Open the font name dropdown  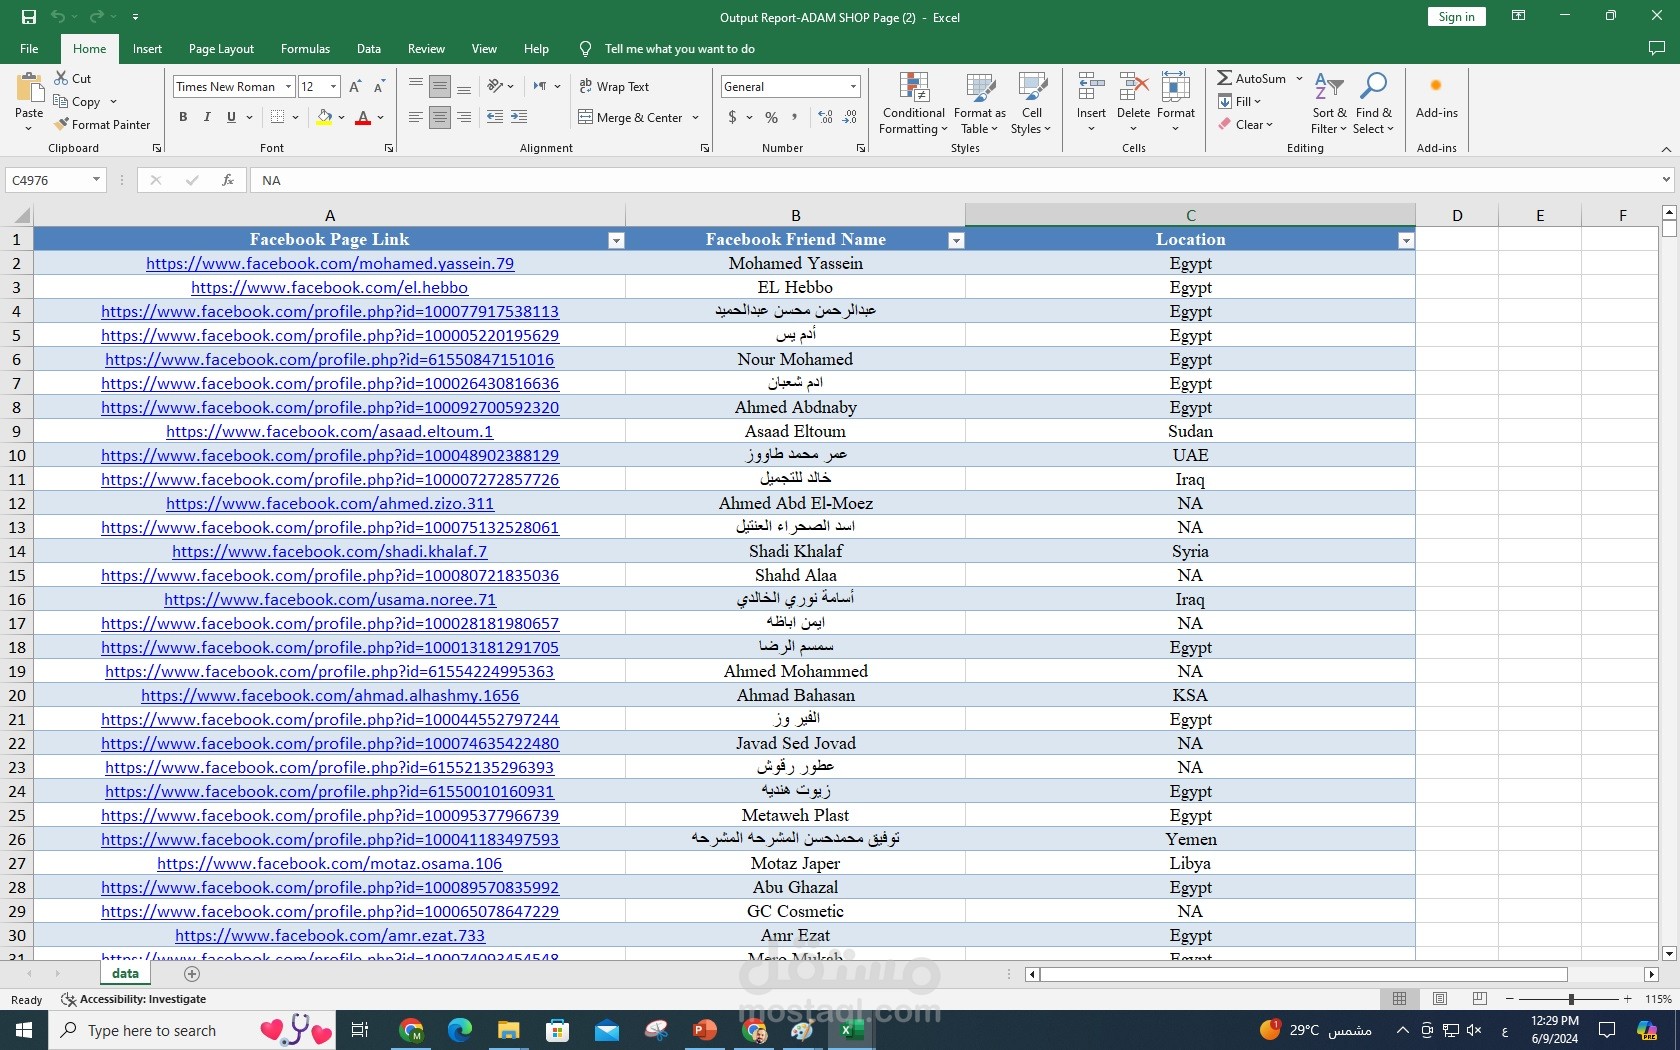coord(288,87)
